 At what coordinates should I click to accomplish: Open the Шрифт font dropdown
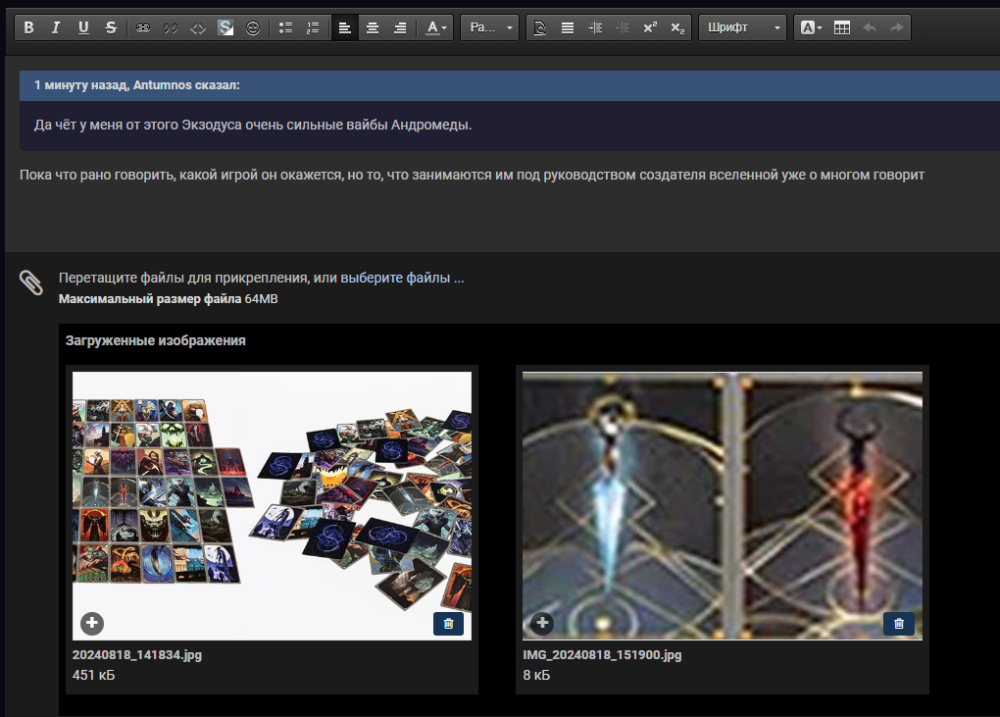tap(744, 28)
